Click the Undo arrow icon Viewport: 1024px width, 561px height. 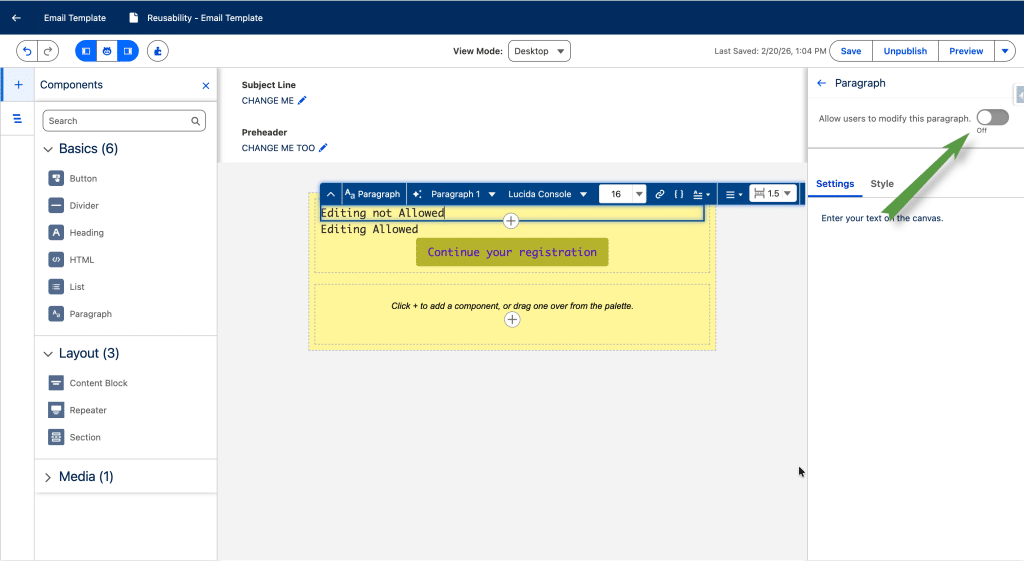27,51
